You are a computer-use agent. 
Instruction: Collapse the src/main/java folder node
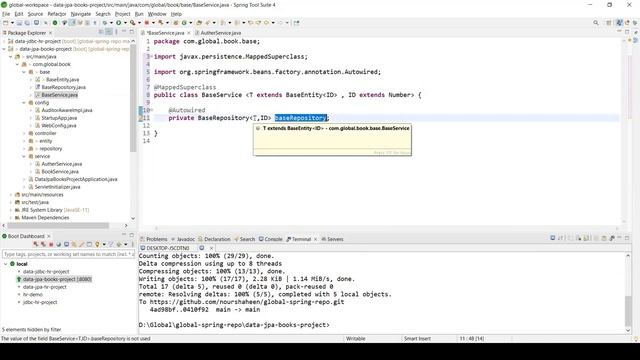coord(11,57)
